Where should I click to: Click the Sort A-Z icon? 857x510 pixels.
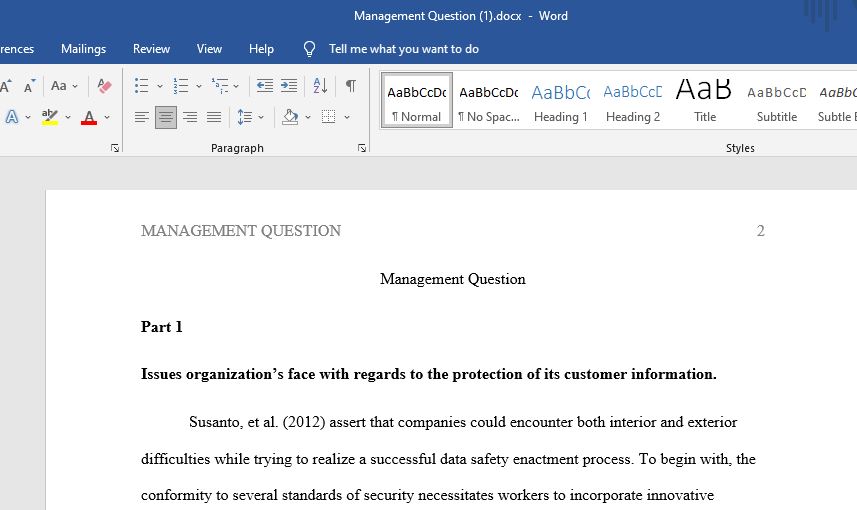[x=320, y=86]
